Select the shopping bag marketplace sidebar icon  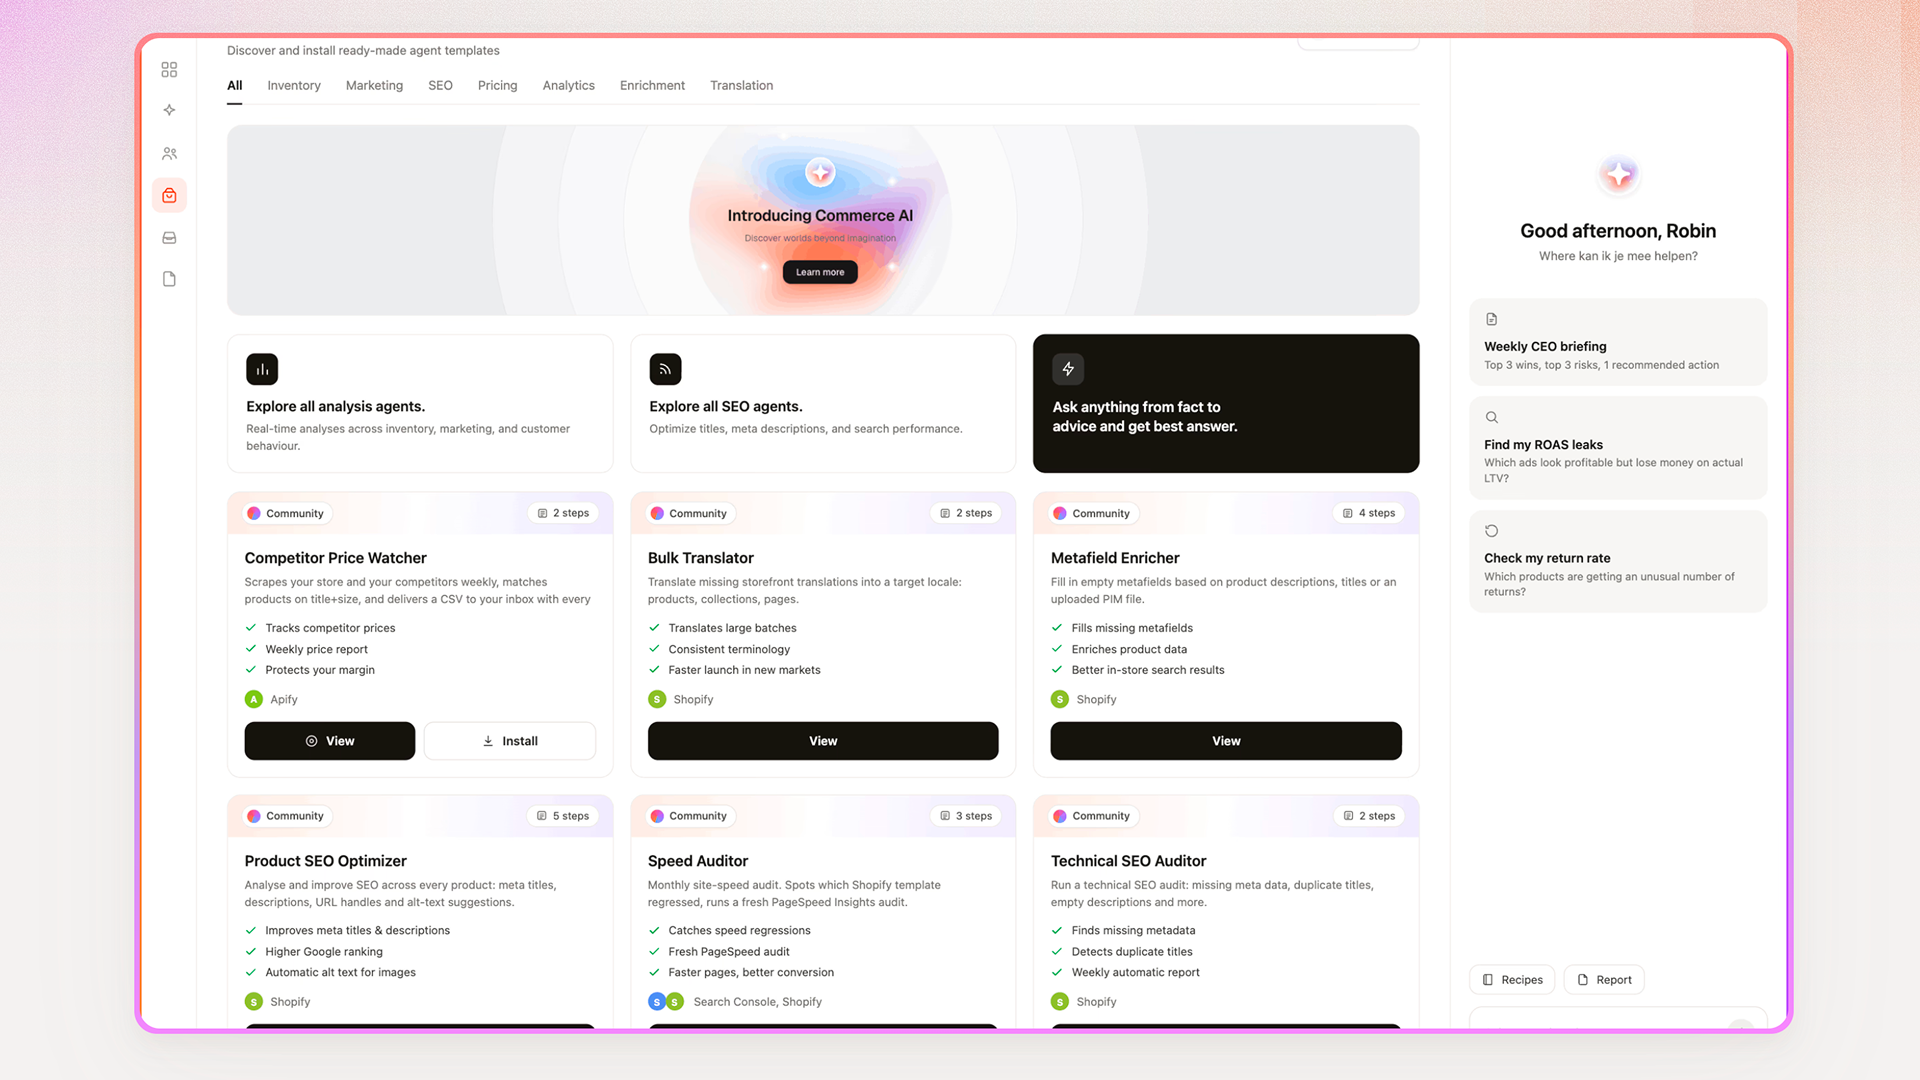pos(169,195)
